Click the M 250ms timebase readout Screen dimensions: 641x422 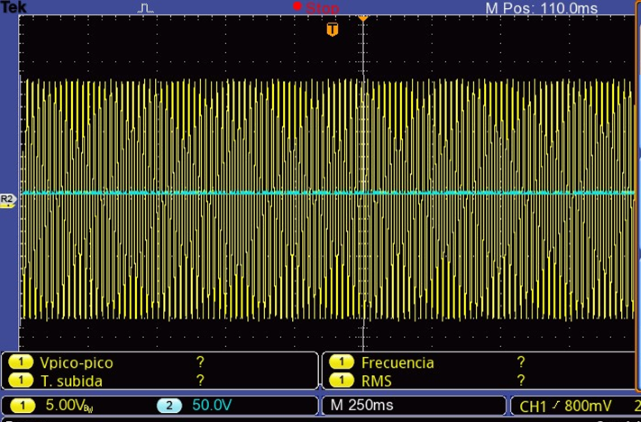[362, 405]
